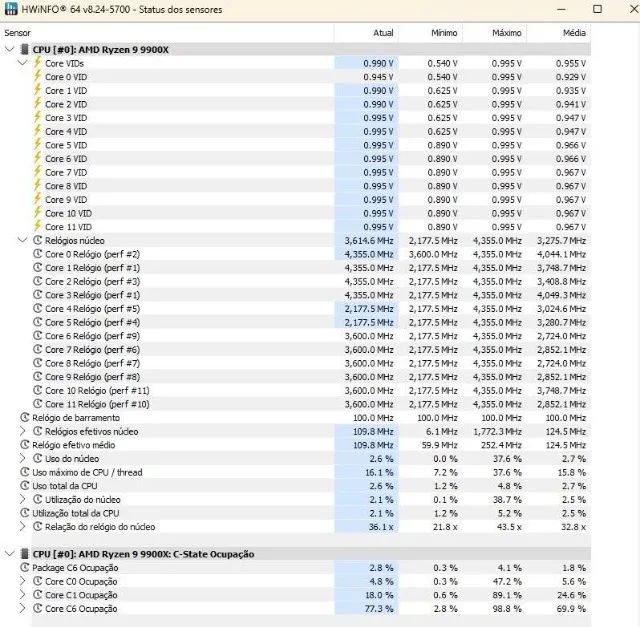This screenshot has height=627, width=640.
Task: Click the icon beside Package C6 Ocupação
Action: 24,568
